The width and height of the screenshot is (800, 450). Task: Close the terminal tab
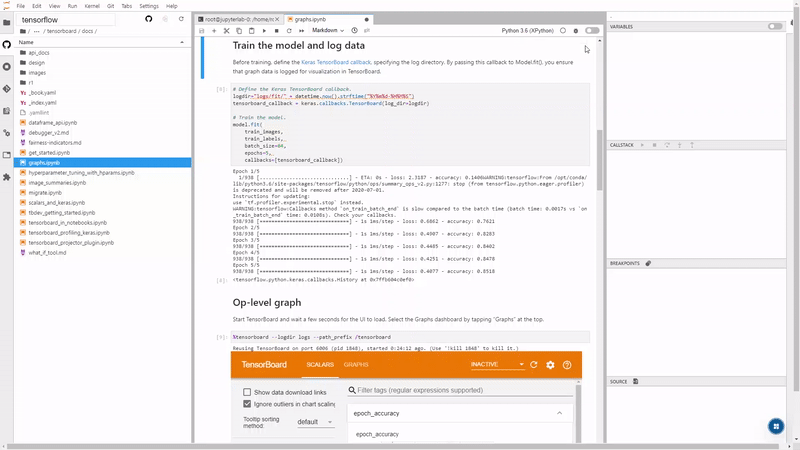point(278,19)
